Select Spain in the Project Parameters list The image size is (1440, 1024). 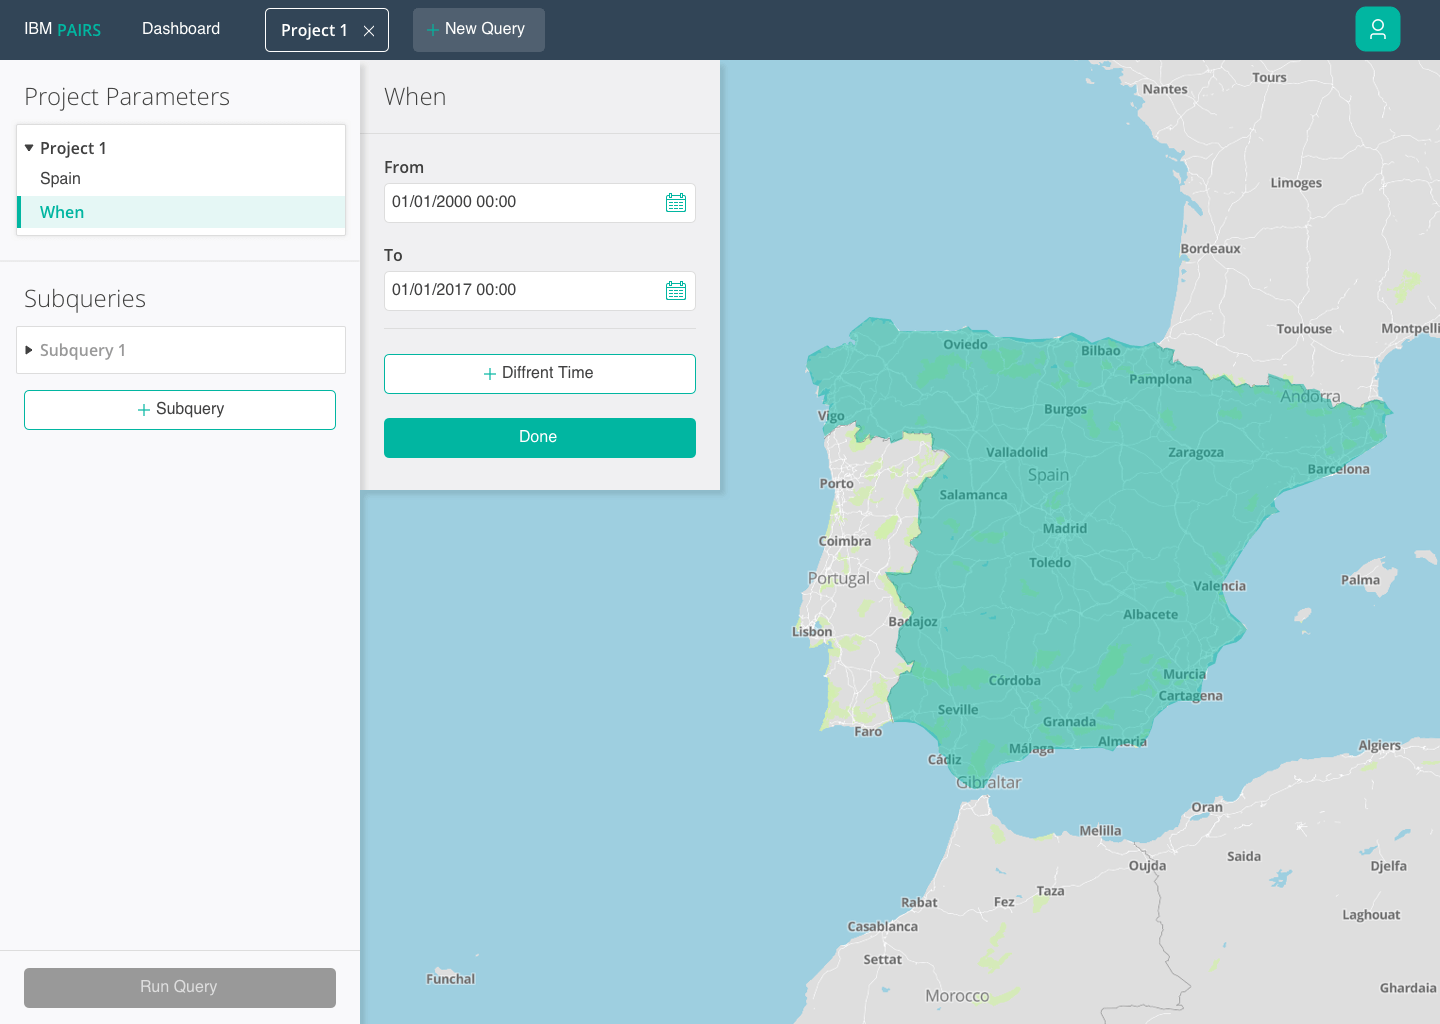tap(61, 178)
